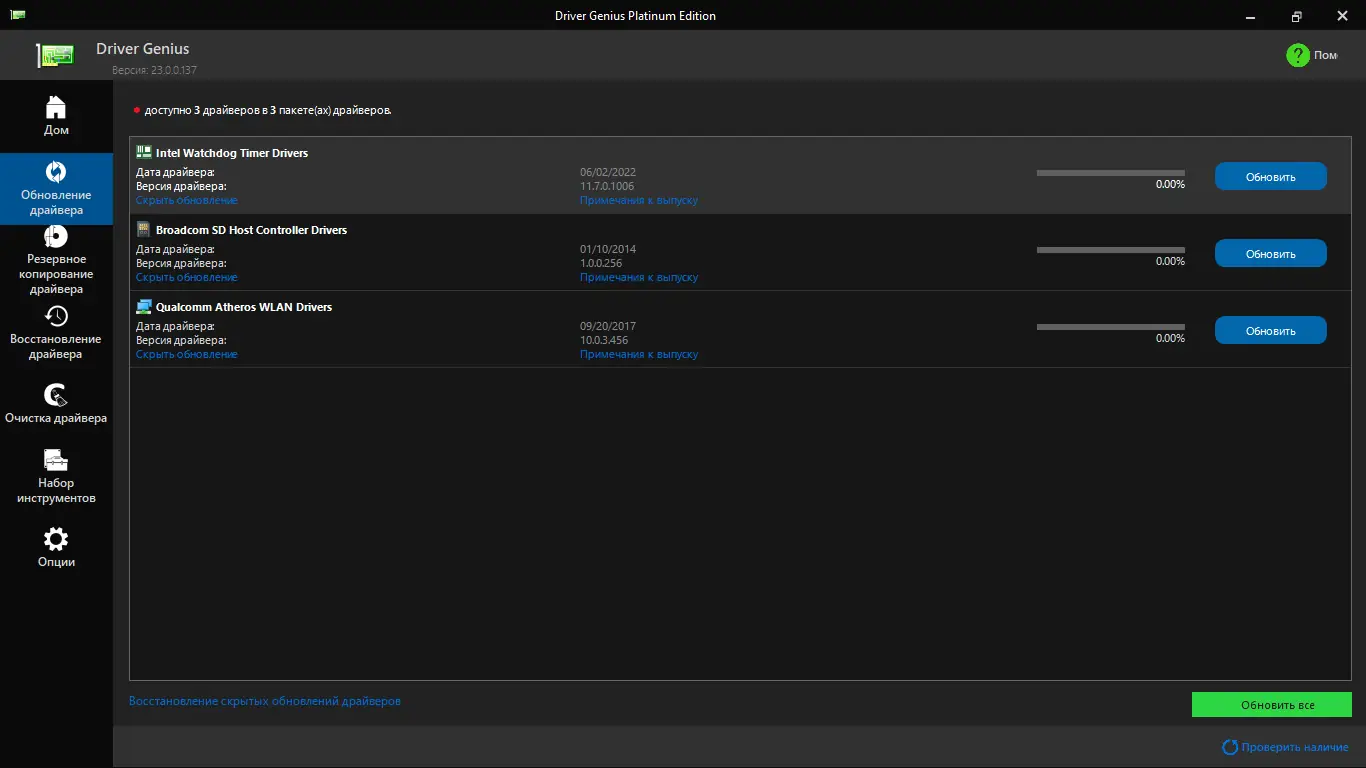Restore down the Driver Genius window
1366x768 pixels.
[x=1297, y=16]
